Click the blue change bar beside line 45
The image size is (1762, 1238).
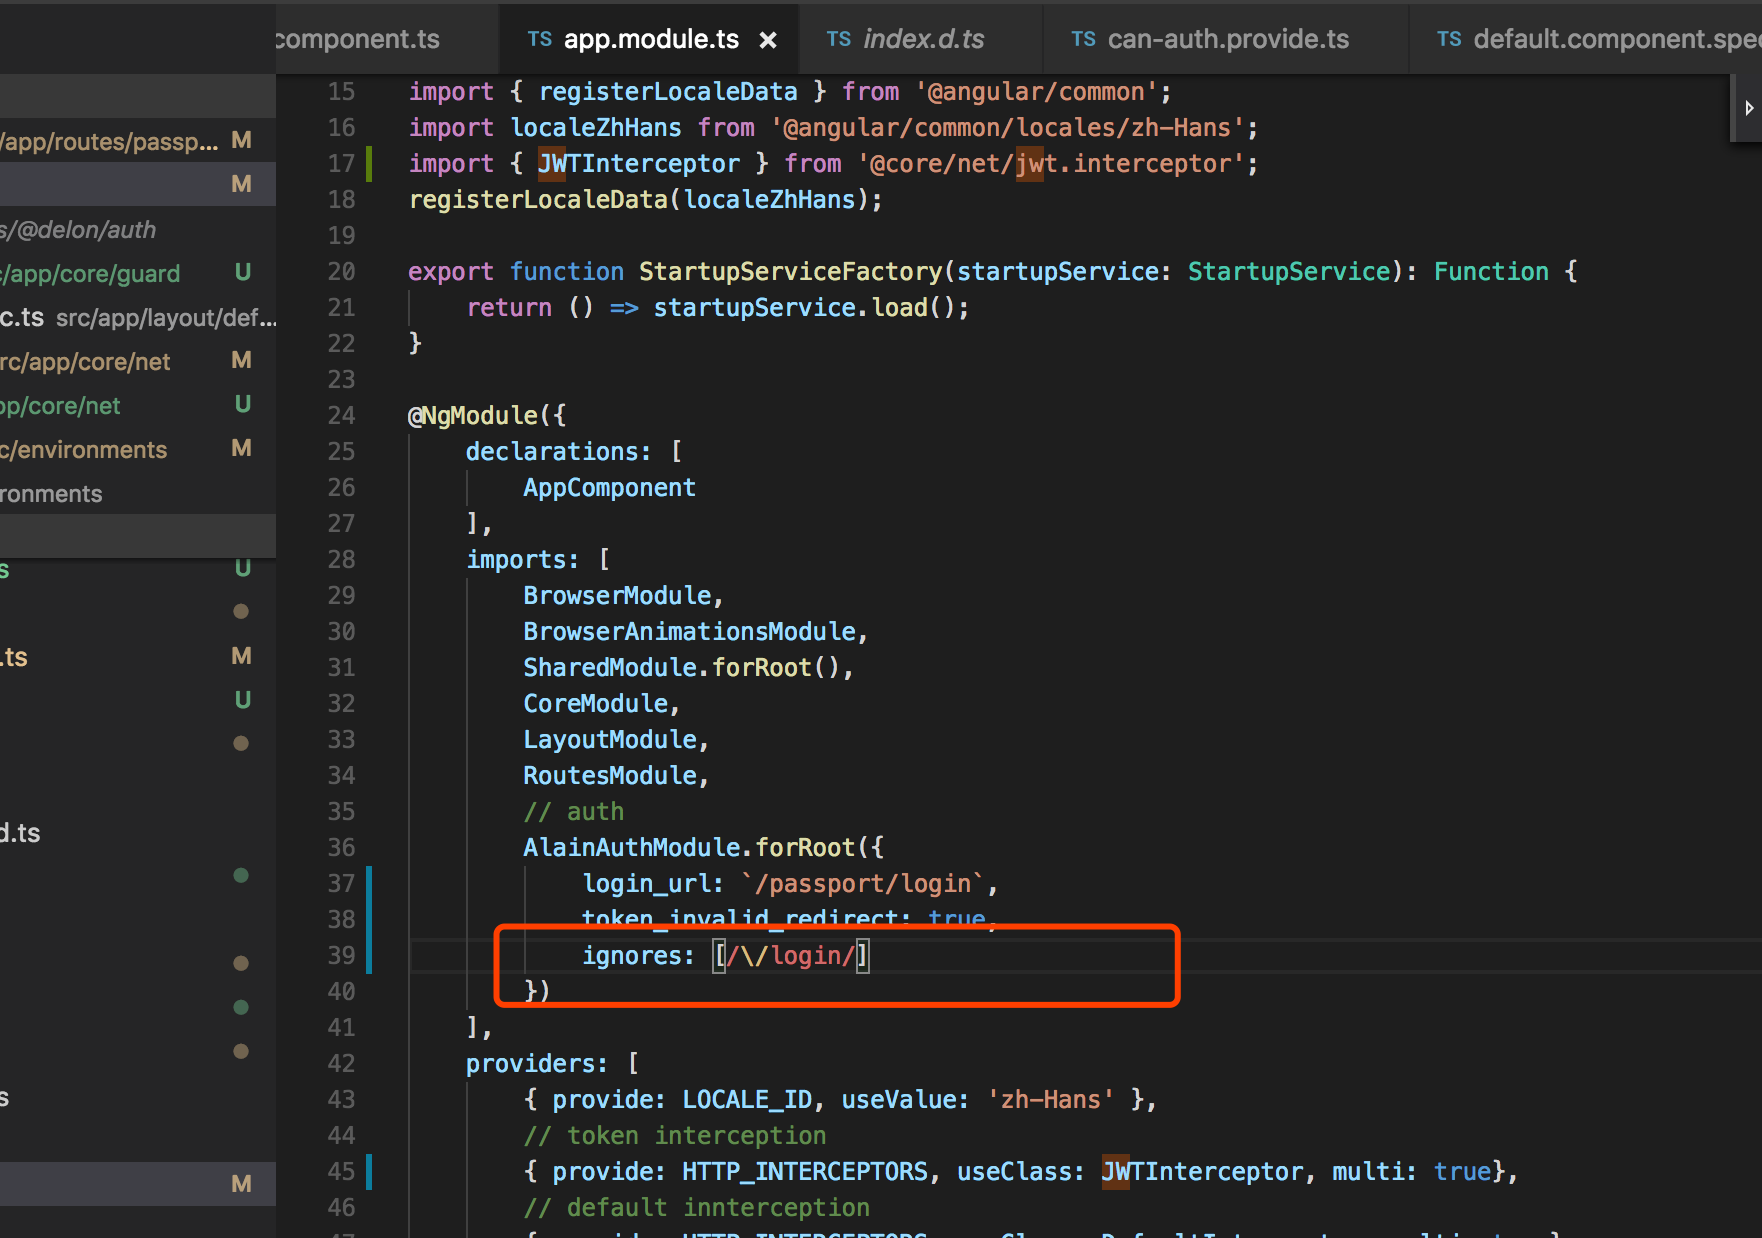tap(368, 1171)
